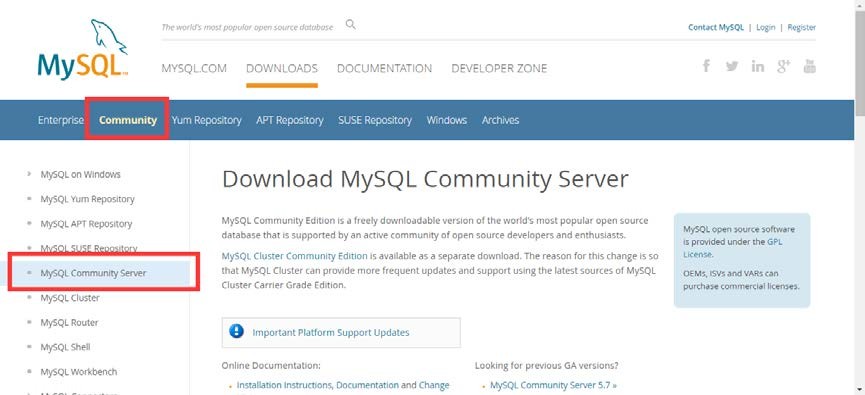Open MySQL Twitter icon
865x395 pixels.
coord(732,66)
